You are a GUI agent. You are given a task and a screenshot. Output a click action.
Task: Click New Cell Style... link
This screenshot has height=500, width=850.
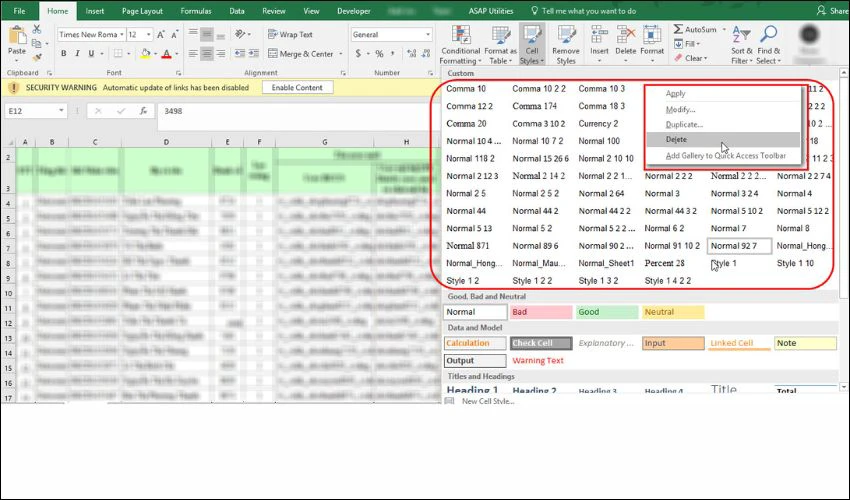[488, 401]
